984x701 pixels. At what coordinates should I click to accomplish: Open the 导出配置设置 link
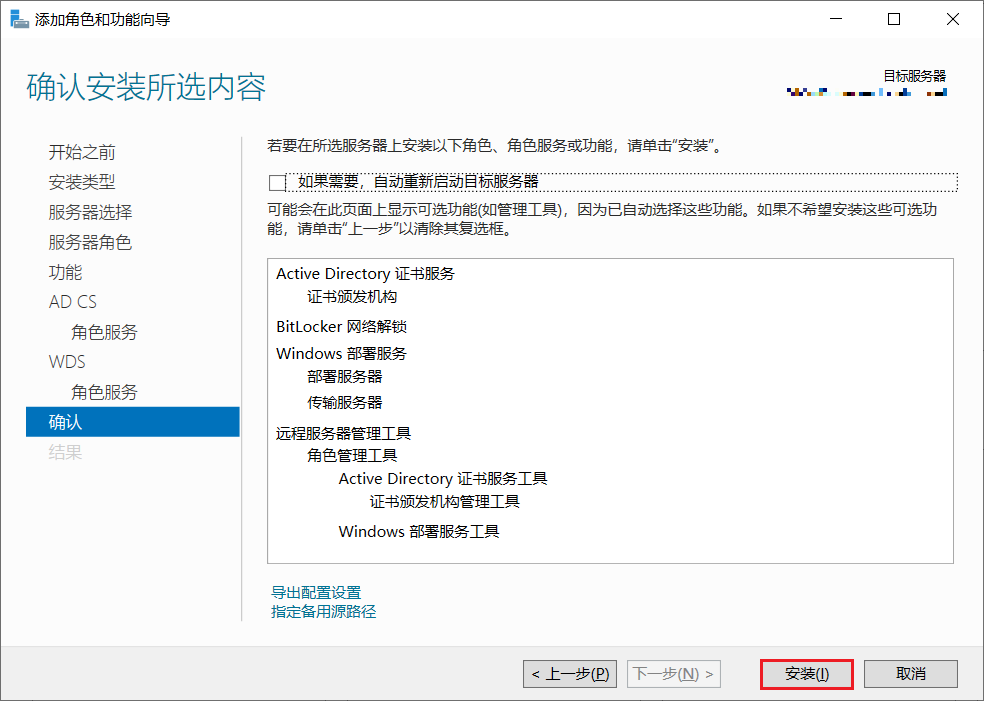pos(315,592)
